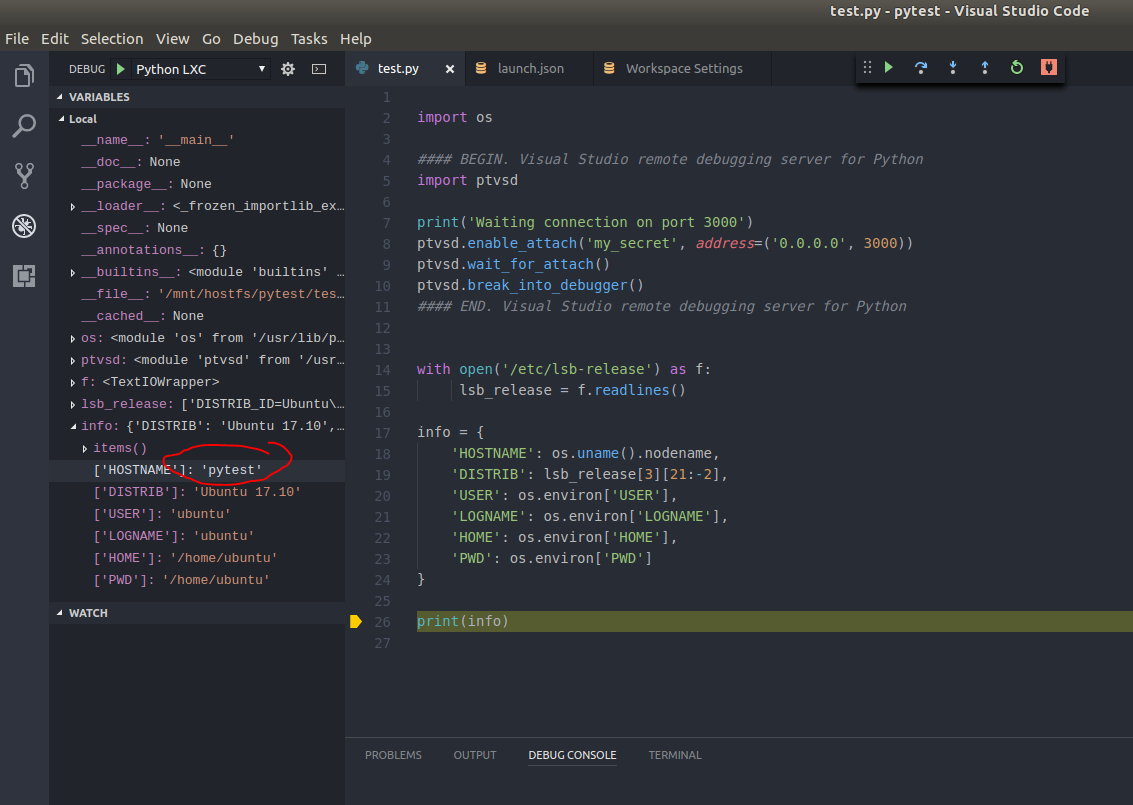Open the Tasks menu
The width and height of the screenshot is (1133, 805).
pos(309,39)
